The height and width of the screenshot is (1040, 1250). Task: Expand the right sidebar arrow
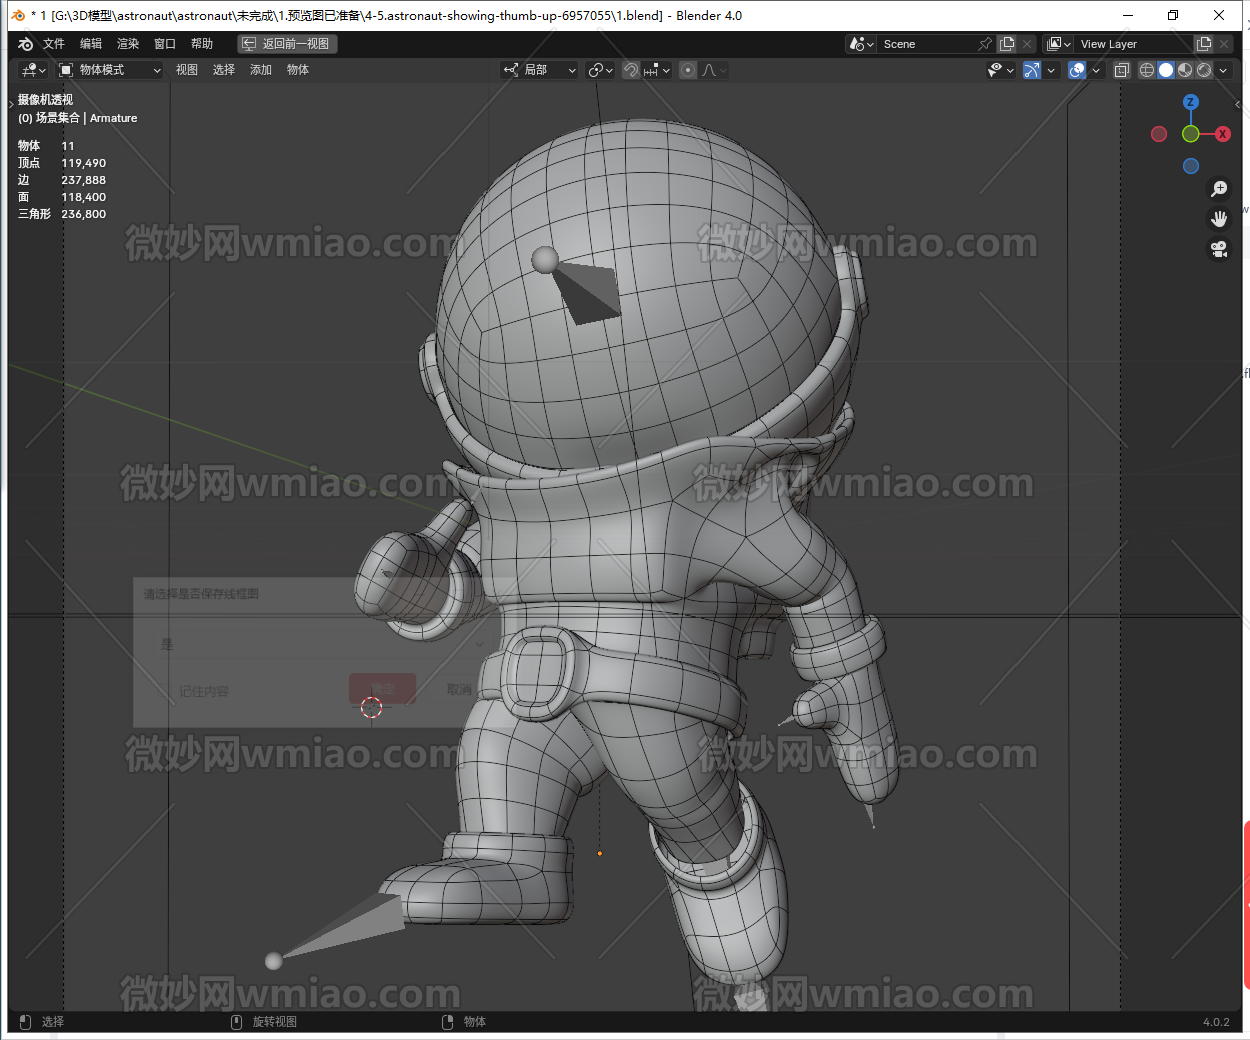point(1238,104)
